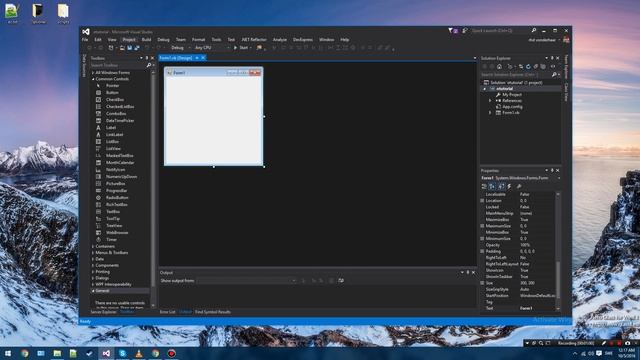Viewport: 640px width, 360px height.
Task: Toggle auto-hide pin on Output panel
Action: (468, 272)
